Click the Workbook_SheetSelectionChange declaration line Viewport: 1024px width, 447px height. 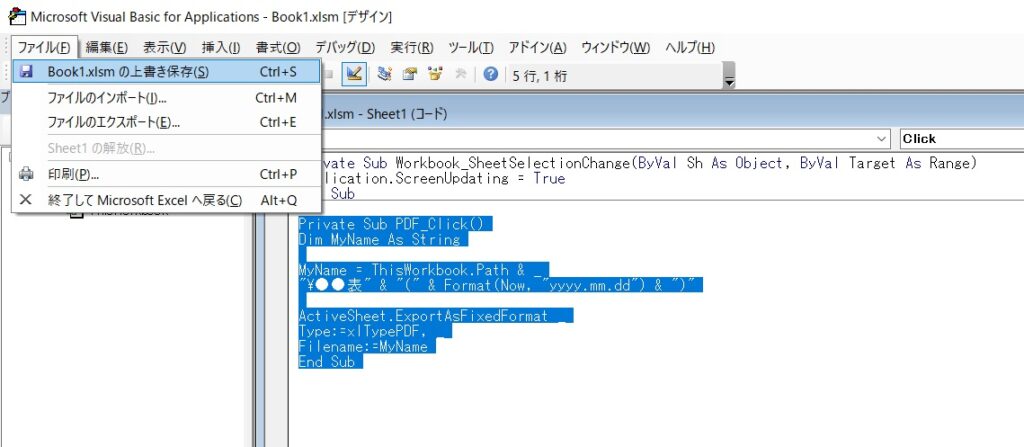[x=649, y=163]
